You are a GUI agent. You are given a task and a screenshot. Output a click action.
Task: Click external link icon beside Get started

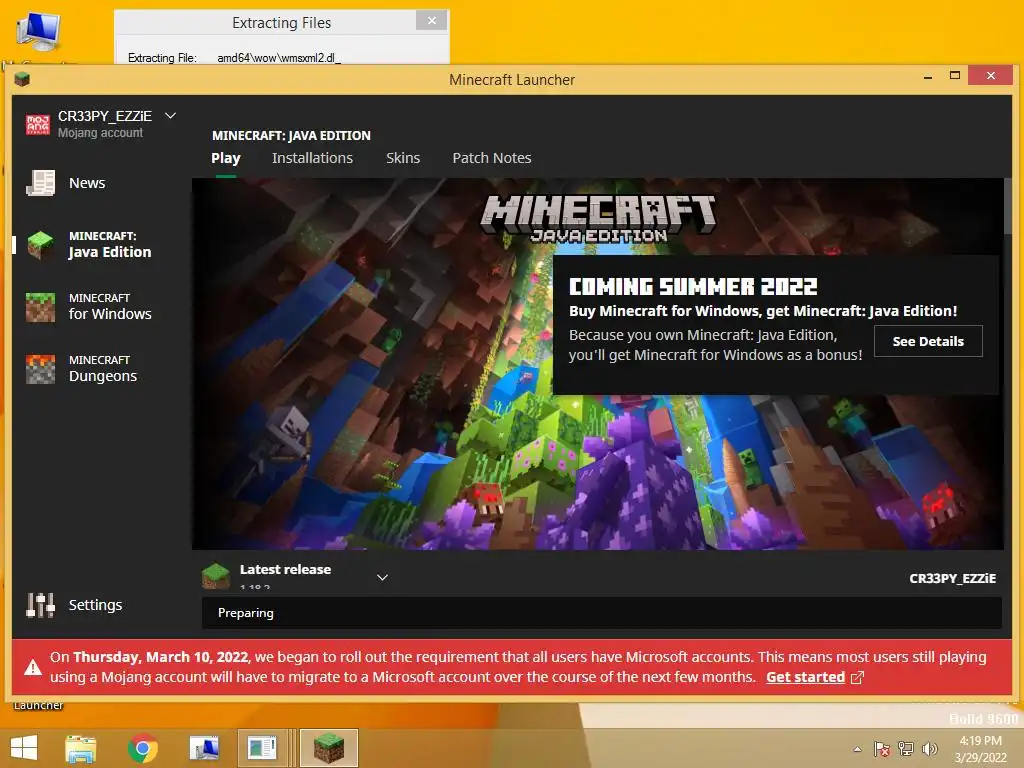point(857,678)
